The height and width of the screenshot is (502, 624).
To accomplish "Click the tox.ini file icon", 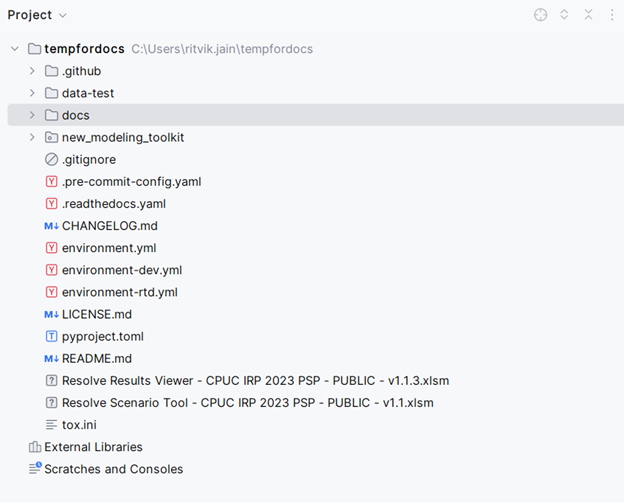I will (x=52, y=425).
